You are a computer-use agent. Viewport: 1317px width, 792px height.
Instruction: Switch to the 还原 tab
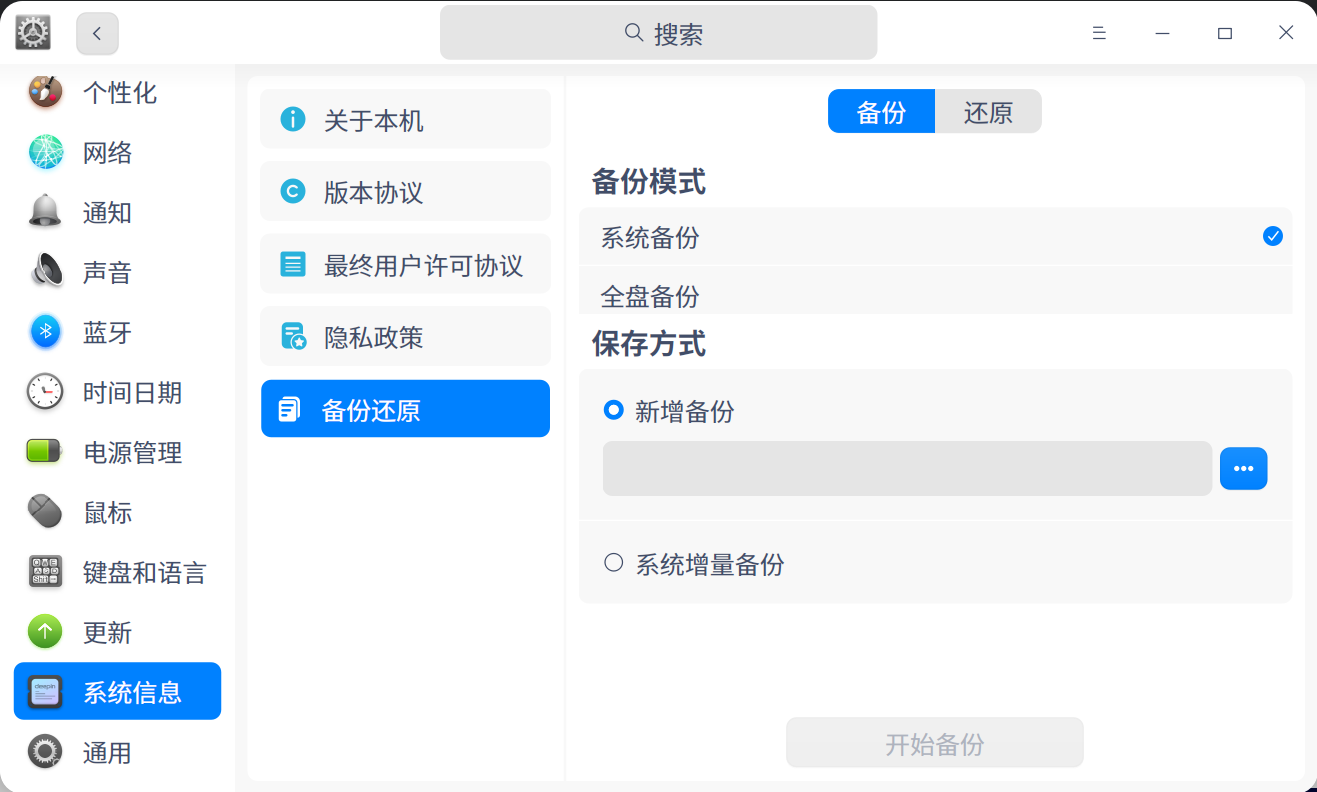click(988, 112)
